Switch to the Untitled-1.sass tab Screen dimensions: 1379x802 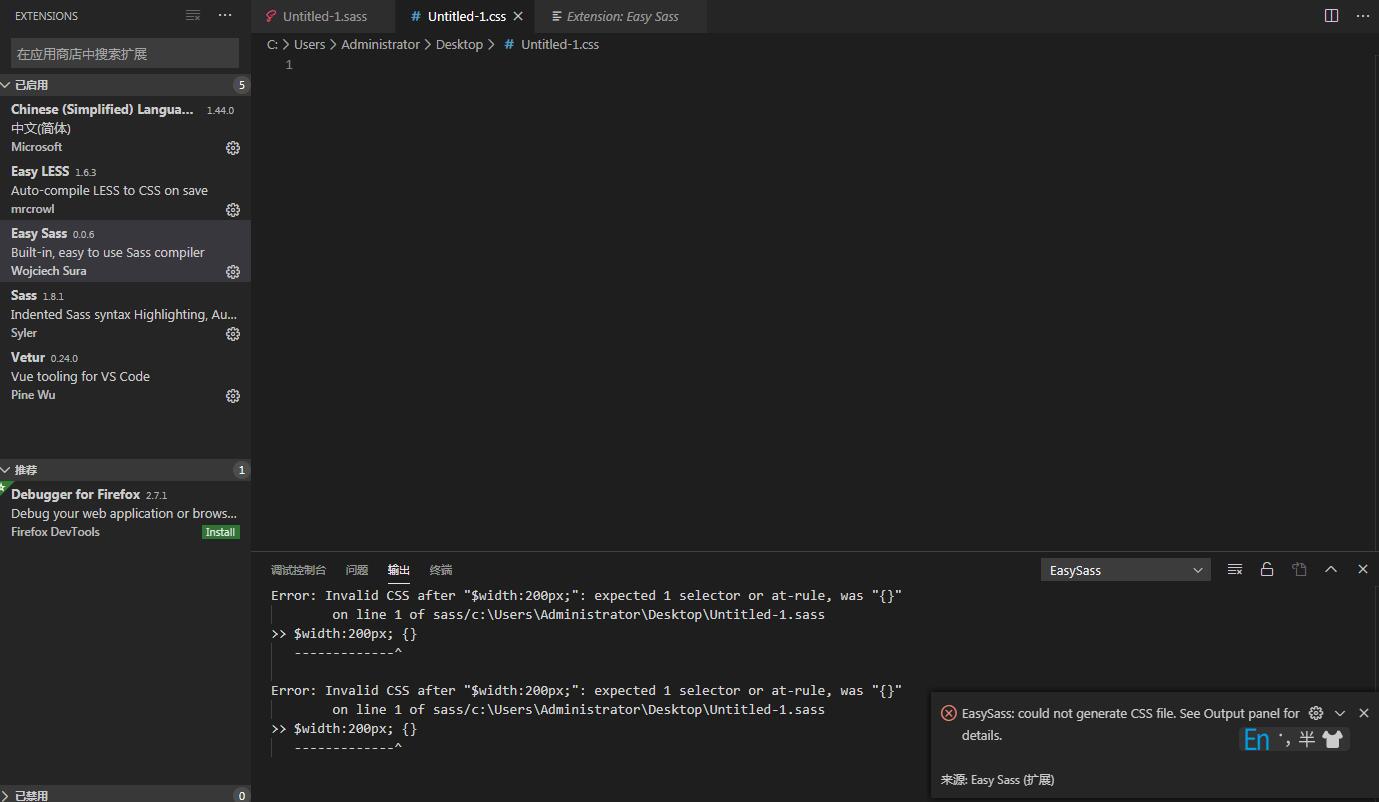pos(324,16)
